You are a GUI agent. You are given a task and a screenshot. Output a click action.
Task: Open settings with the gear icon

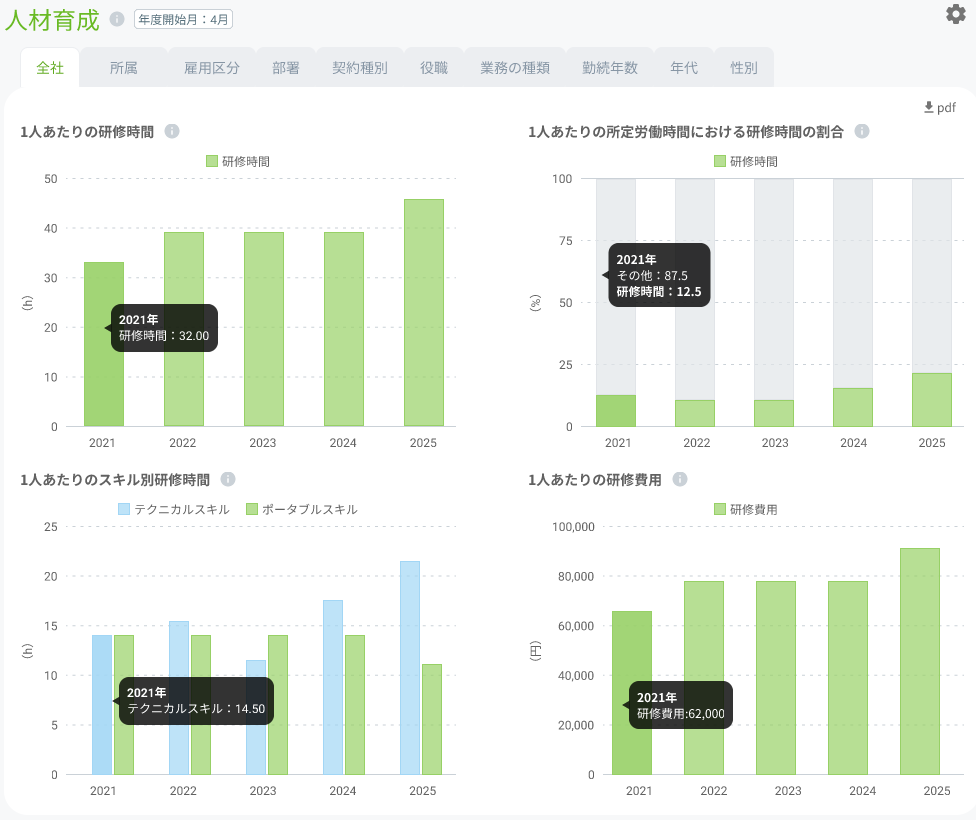[x=955, y=14]
